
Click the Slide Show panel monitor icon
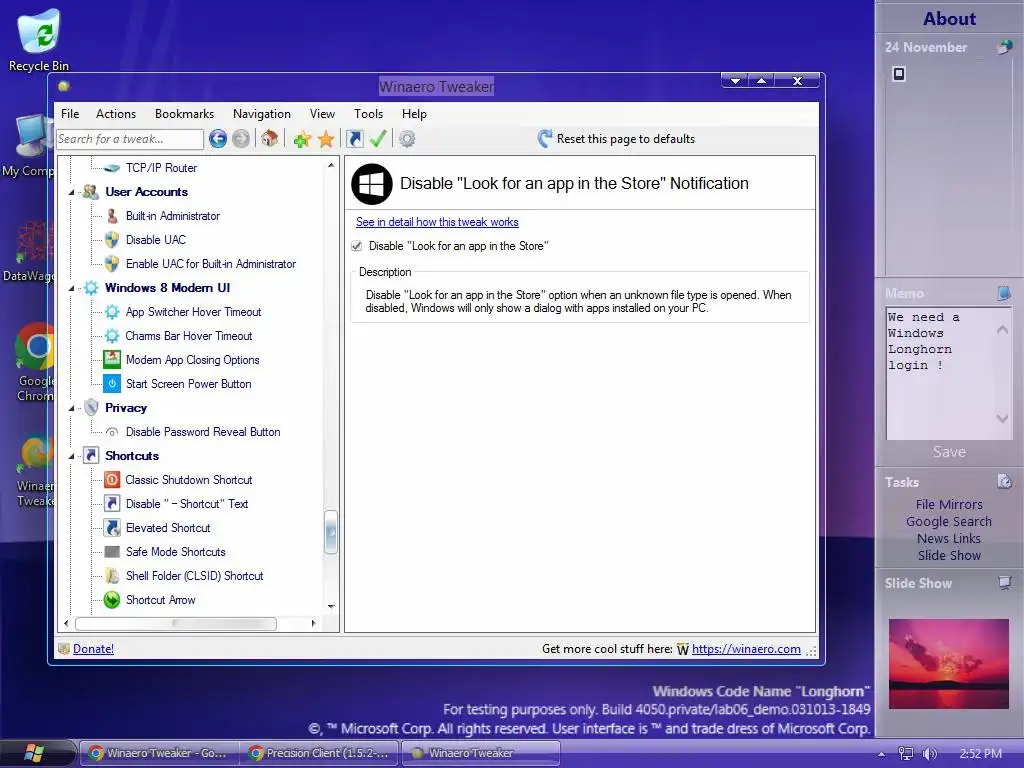1004,583
